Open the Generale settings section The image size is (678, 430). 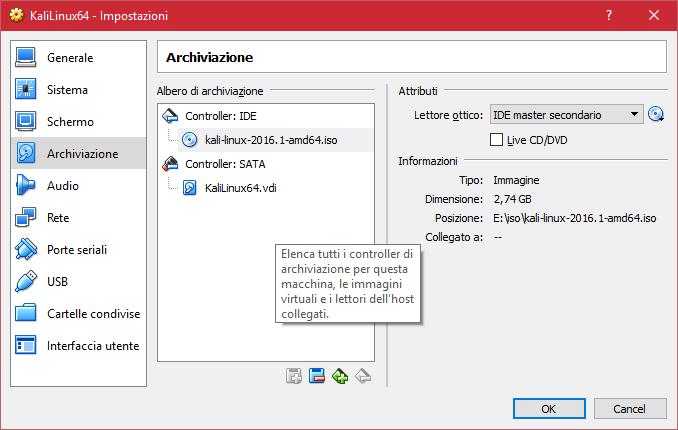click(x=70, y=58)
